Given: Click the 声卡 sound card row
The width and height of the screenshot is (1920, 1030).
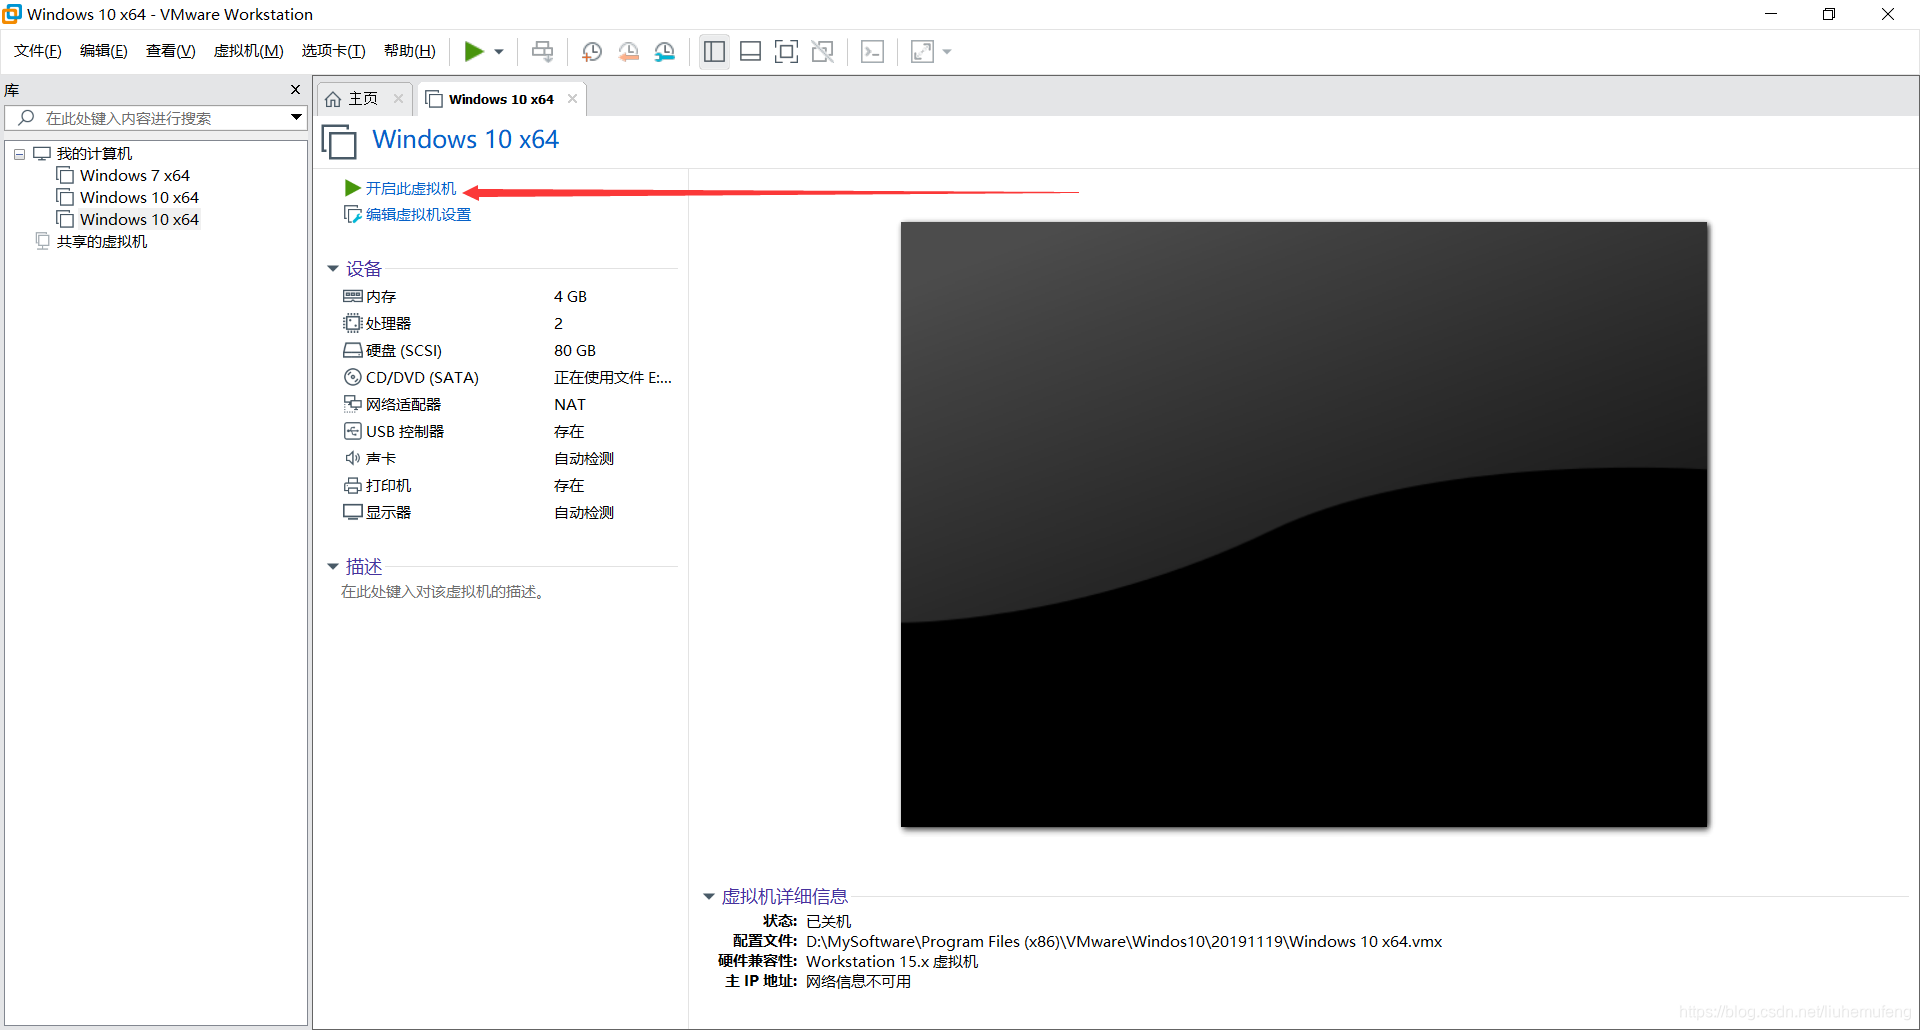Looking at the screenshot, I should coord(509,459).
